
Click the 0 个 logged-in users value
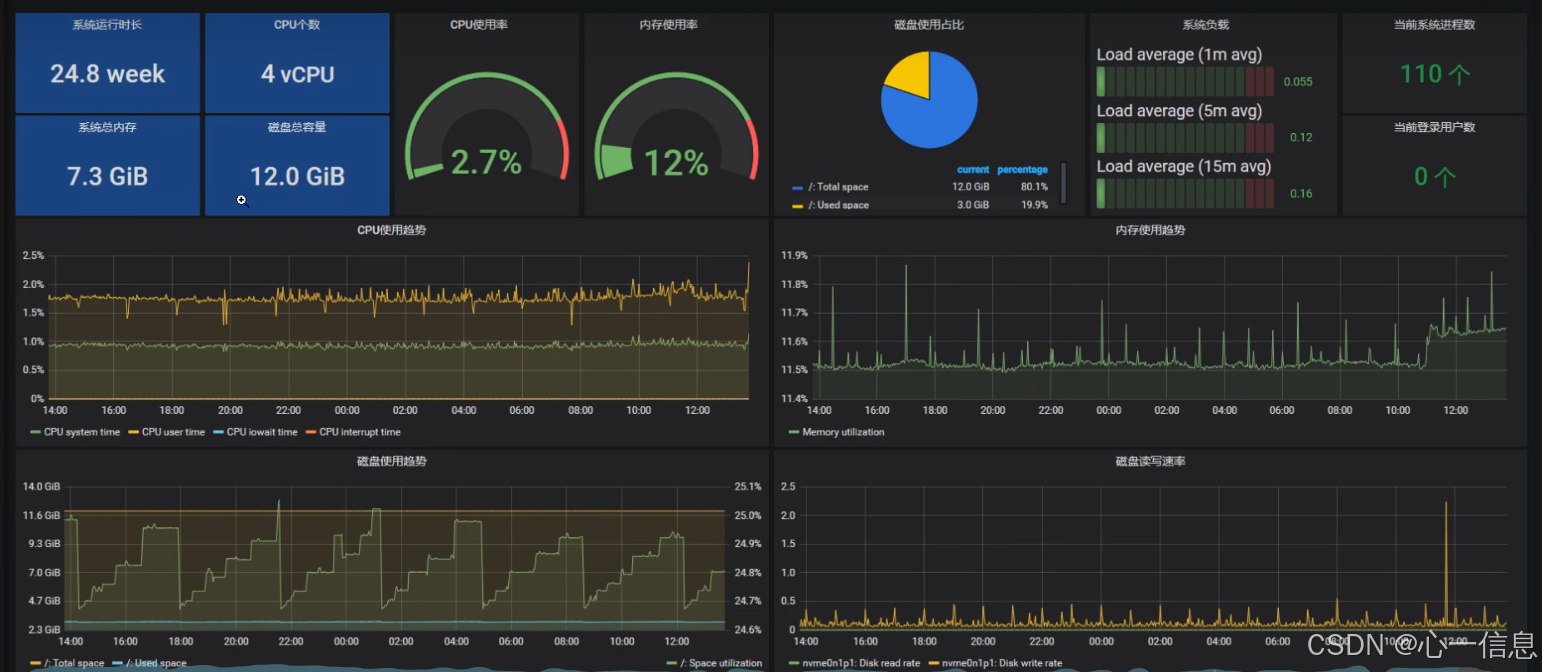click(1434, 176)
